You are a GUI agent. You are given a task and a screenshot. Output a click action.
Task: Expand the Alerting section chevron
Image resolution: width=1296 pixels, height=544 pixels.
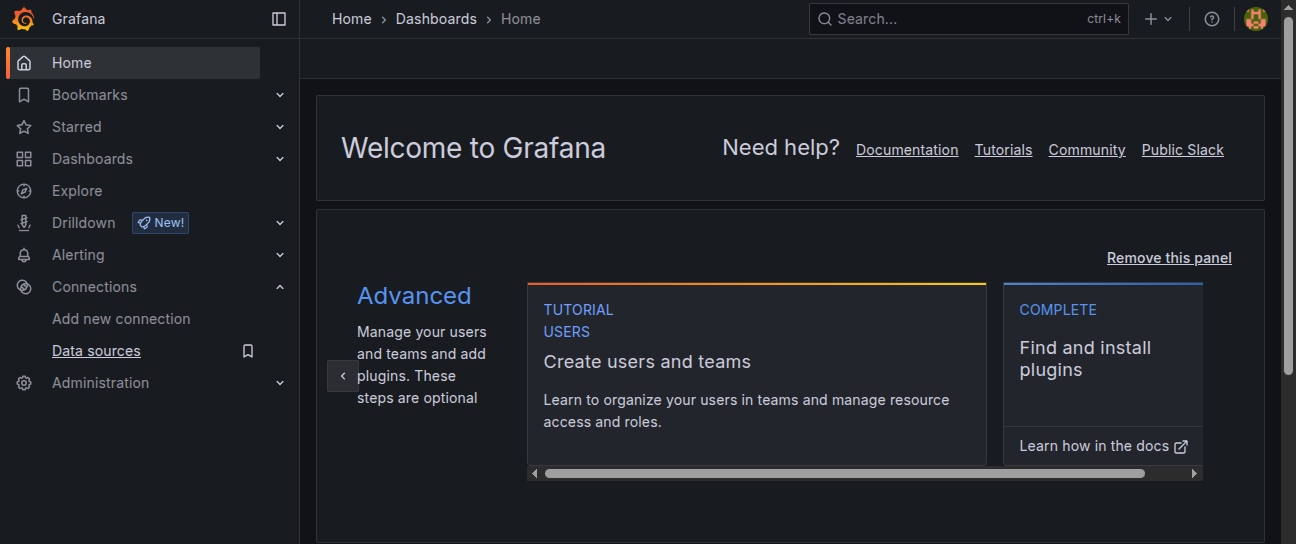[280, 255]
